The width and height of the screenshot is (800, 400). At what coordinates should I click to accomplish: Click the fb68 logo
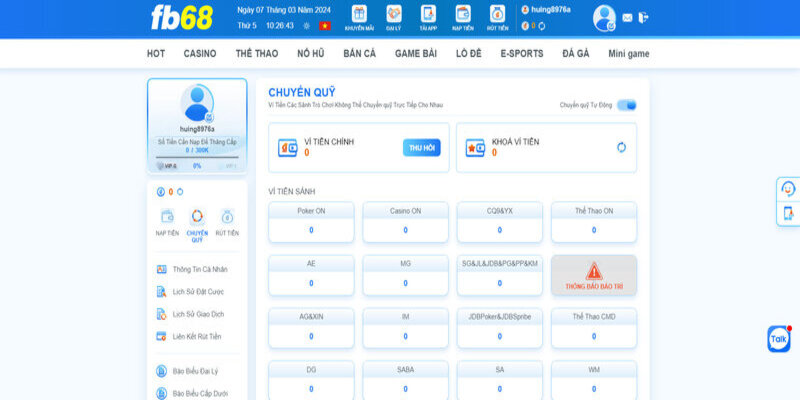pos(182,18)
